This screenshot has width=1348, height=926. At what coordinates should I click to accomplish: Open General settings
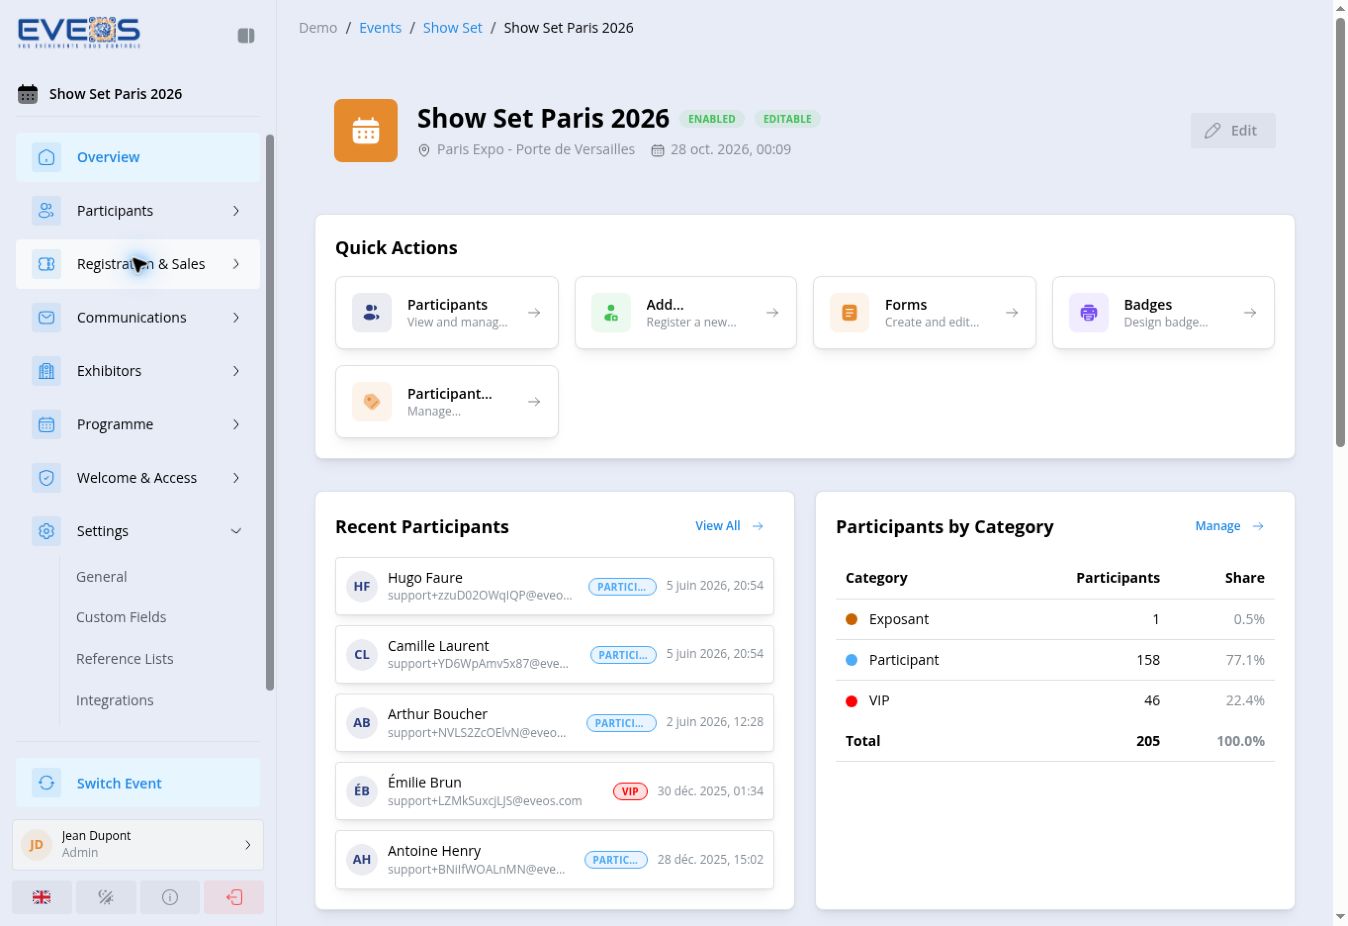point(102,577)
